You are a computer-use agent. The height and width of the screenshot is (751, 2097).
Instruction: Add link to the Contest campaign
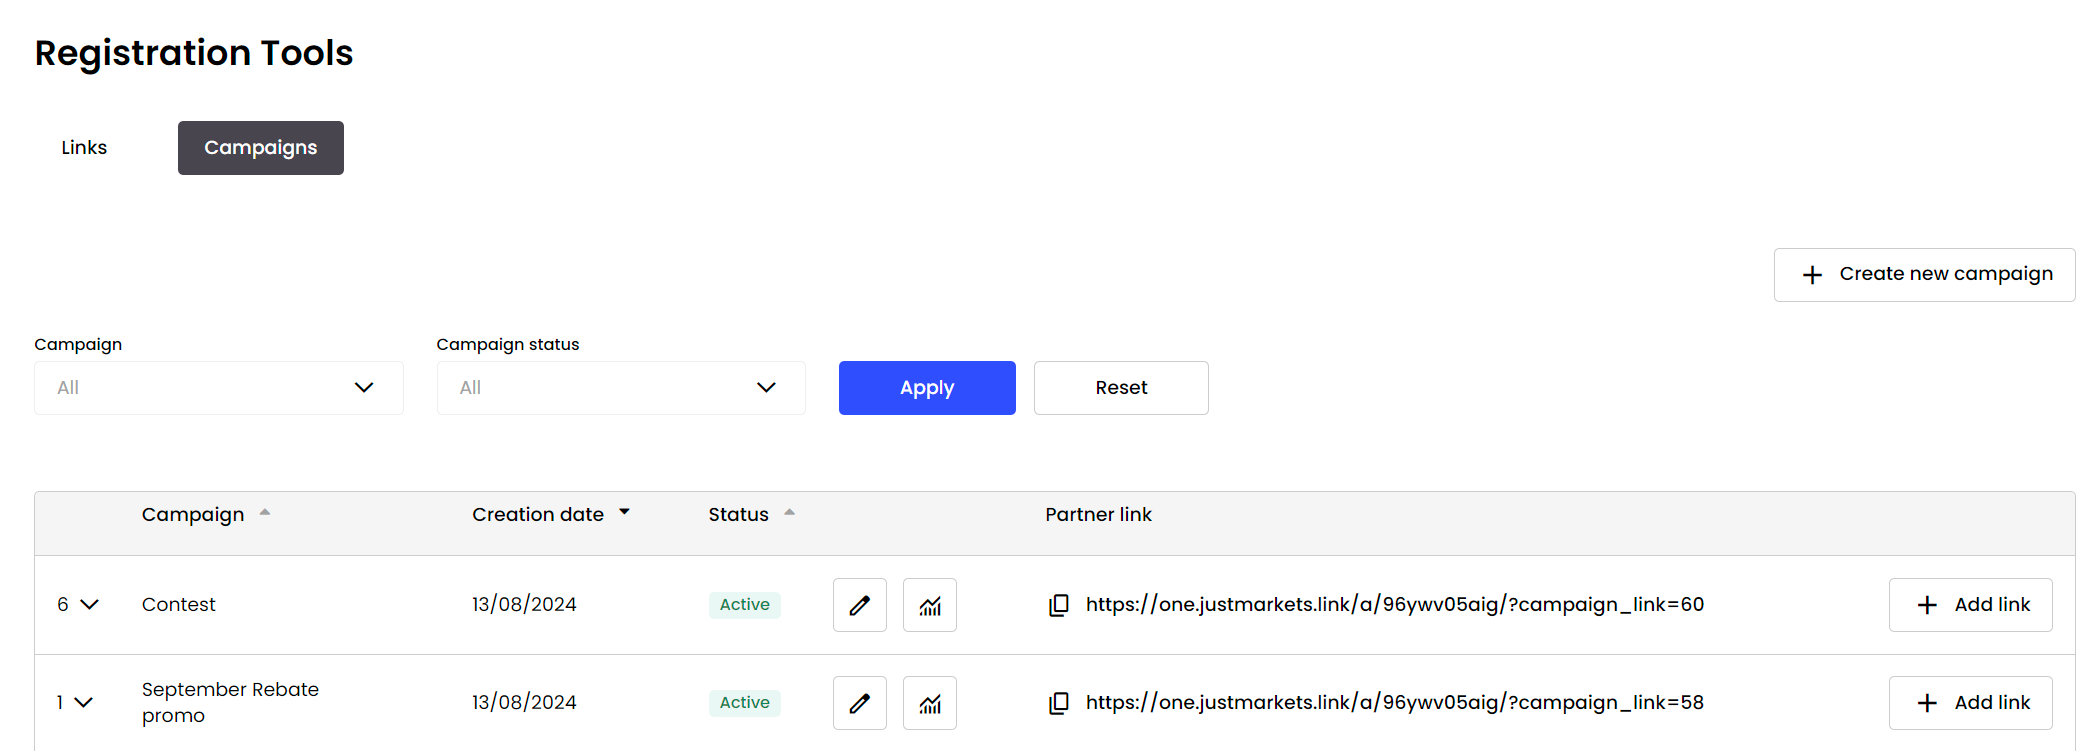click(x=1969, y=605)
